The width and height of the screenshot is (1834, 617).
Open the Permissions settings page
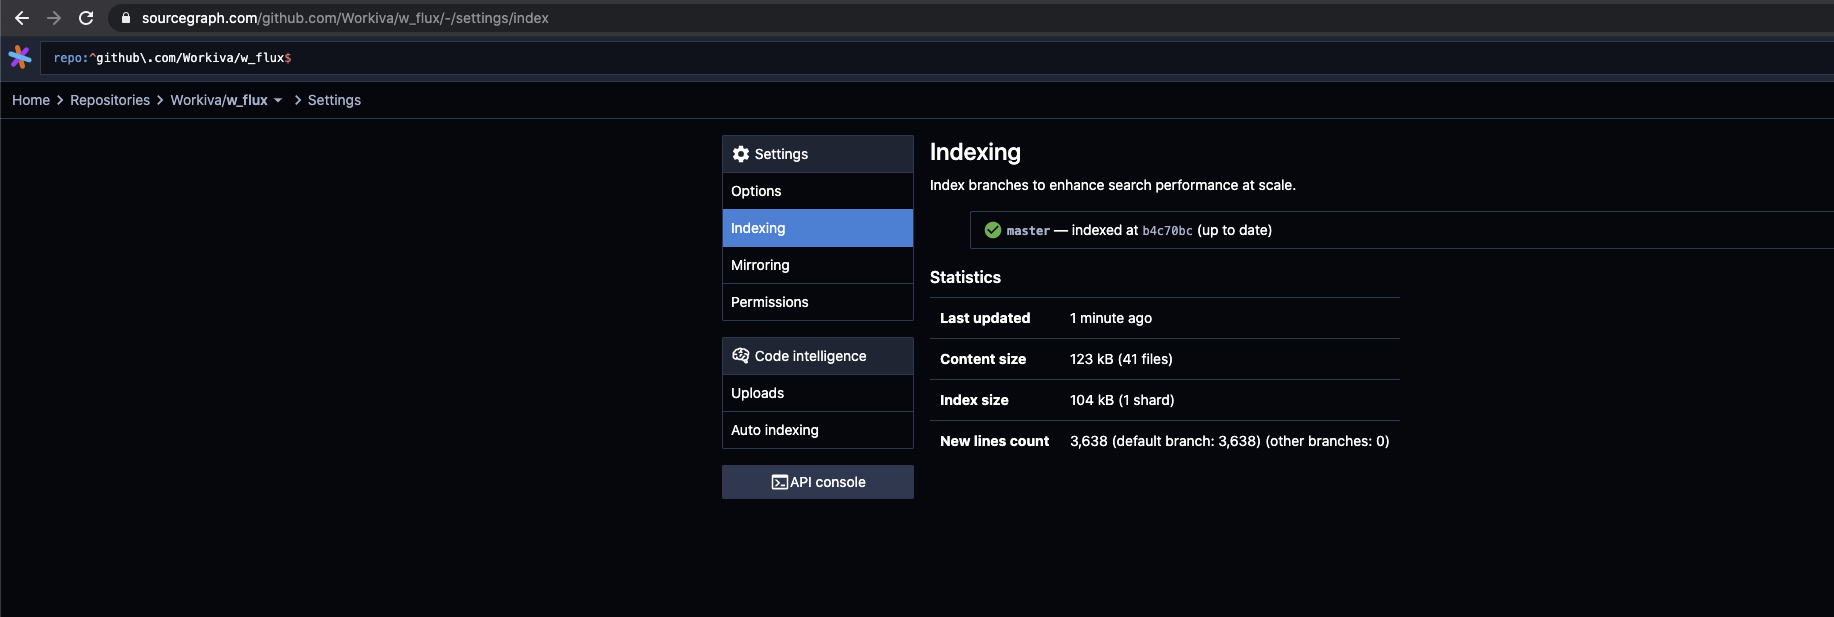tap(818, 302)
